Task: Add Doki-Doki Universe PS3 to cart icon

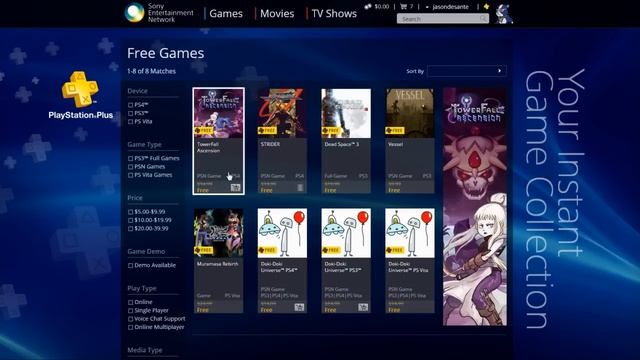Action: coord(363,307)
